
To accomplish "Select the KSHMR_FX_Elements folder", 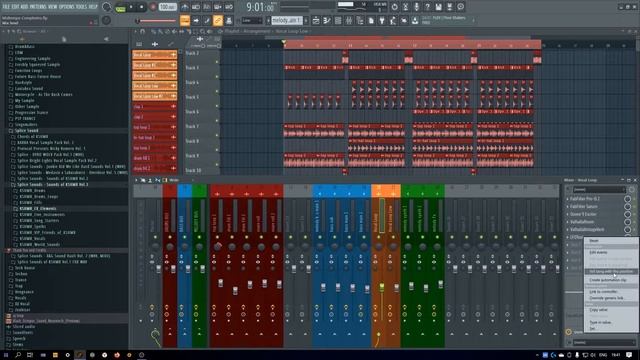I will (x=38, y=209).
